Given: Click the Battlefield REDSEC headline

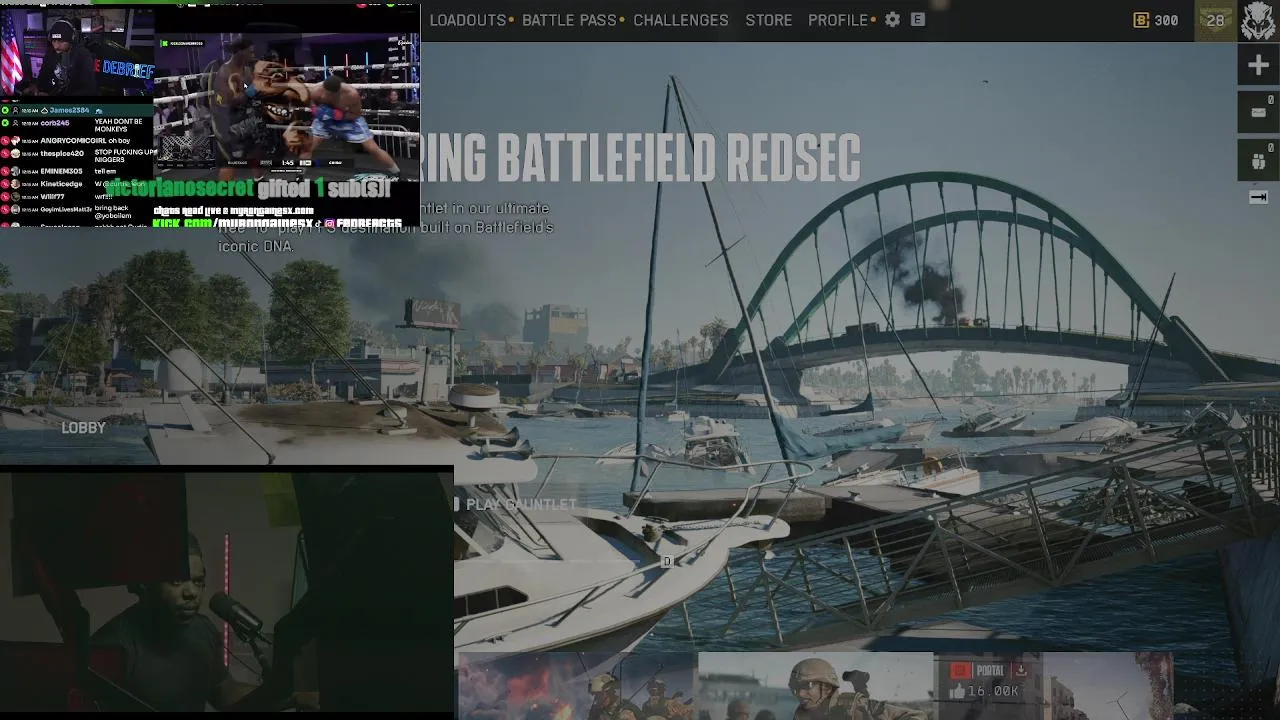Looking at the screenshot, I should (640, 157).
